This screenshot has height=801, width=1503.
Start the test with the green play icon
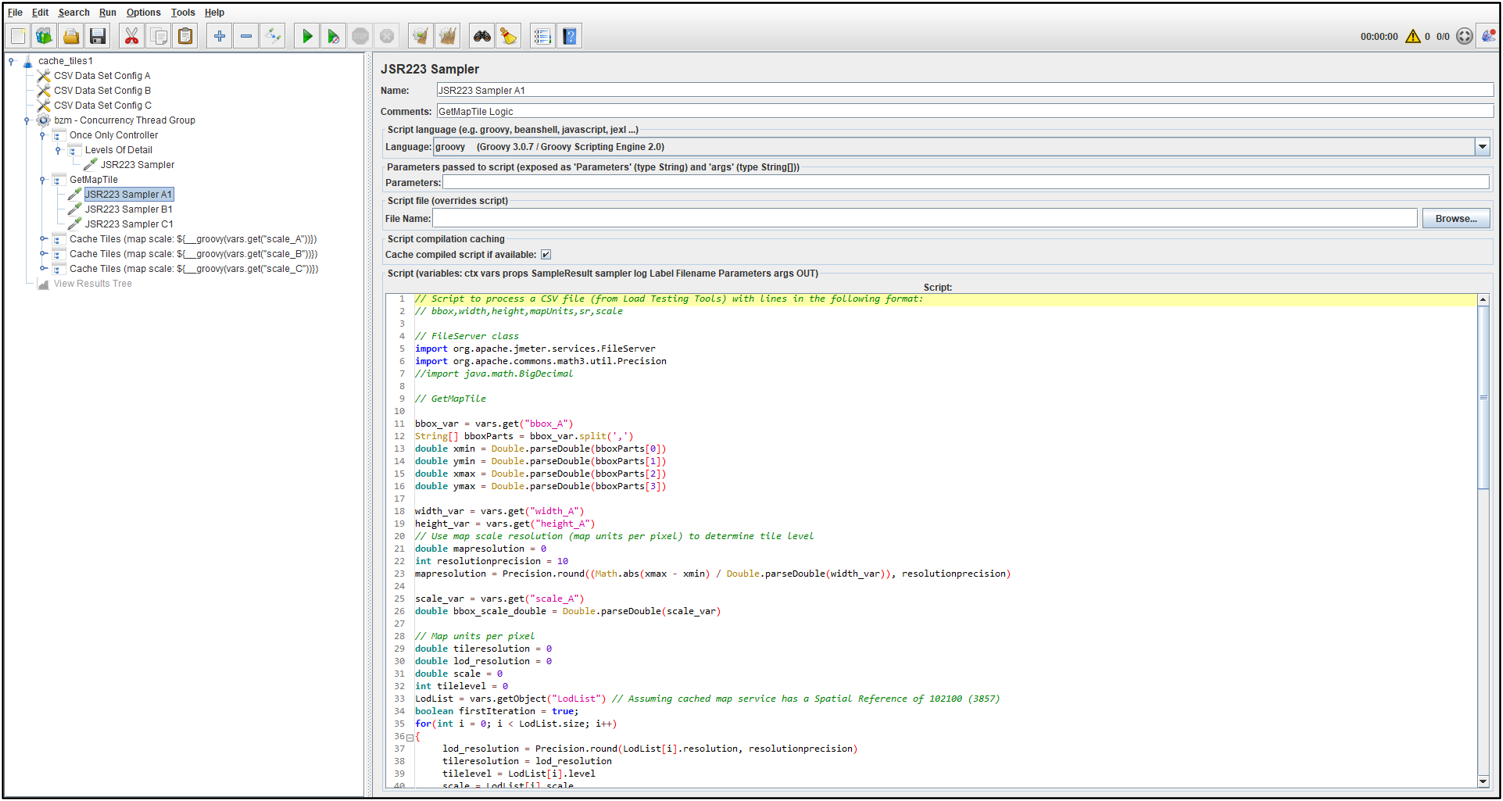pyautogui.click(x=307, y=35)
